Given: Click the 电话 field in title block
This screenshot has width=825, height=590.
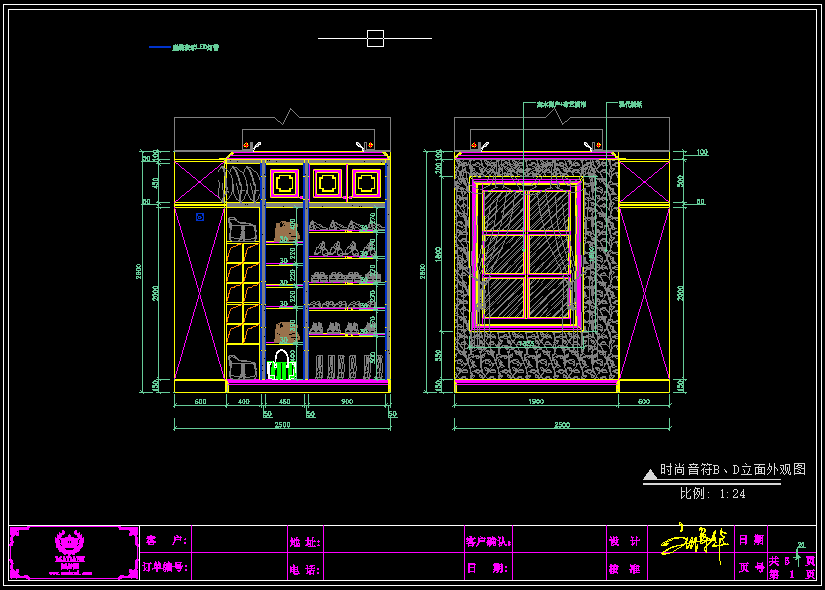Looking at the screenshot, I should [392, 568].
